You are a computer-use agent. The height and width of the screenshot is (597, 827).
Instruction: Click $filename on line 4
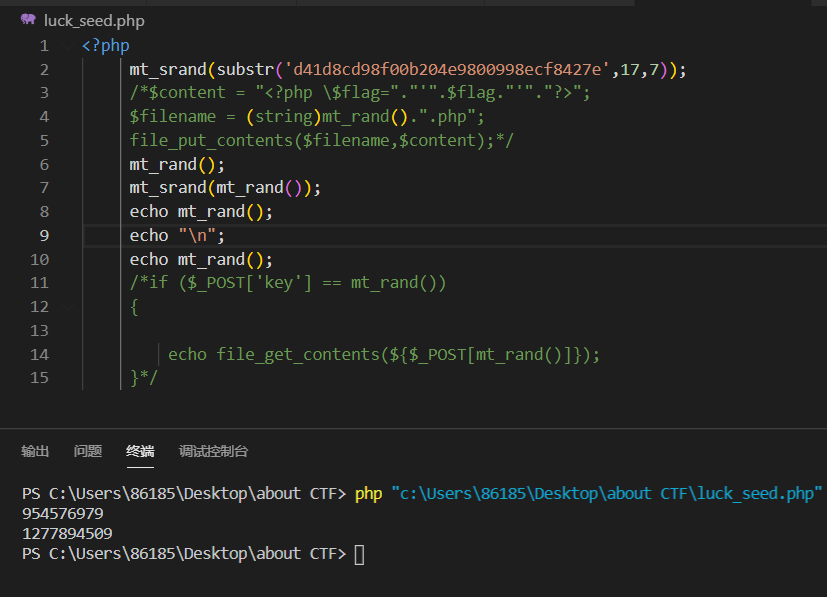click(x=173, y=117)
